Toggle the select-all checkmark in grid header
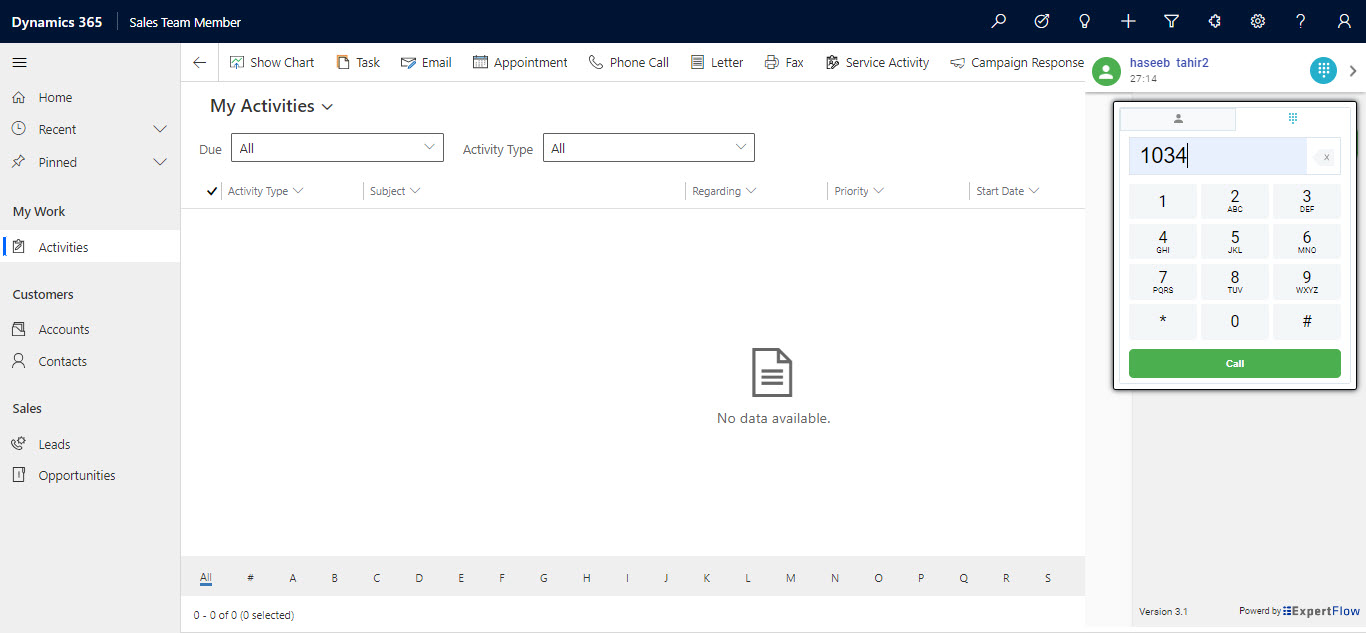The height and width of the screenshot is (633, 1366). point(211,191)
